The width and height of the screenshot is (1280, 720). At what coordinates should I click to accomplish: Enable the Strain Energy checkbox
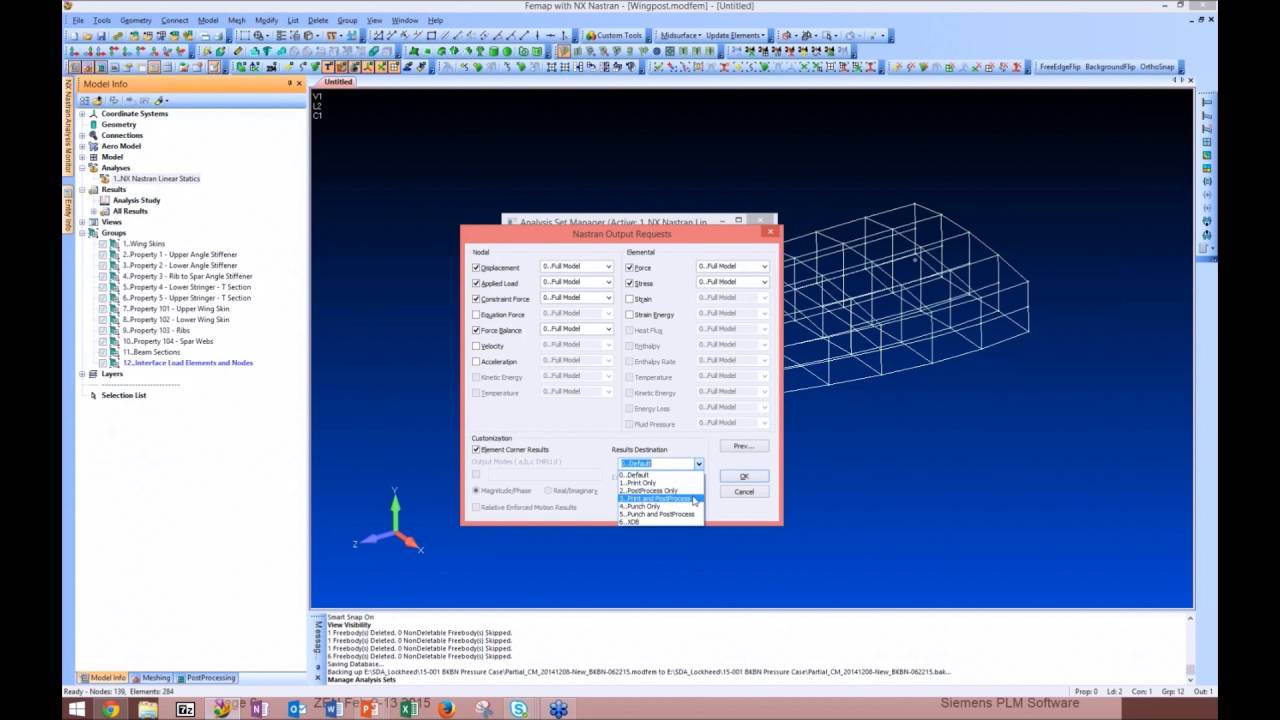630,315
